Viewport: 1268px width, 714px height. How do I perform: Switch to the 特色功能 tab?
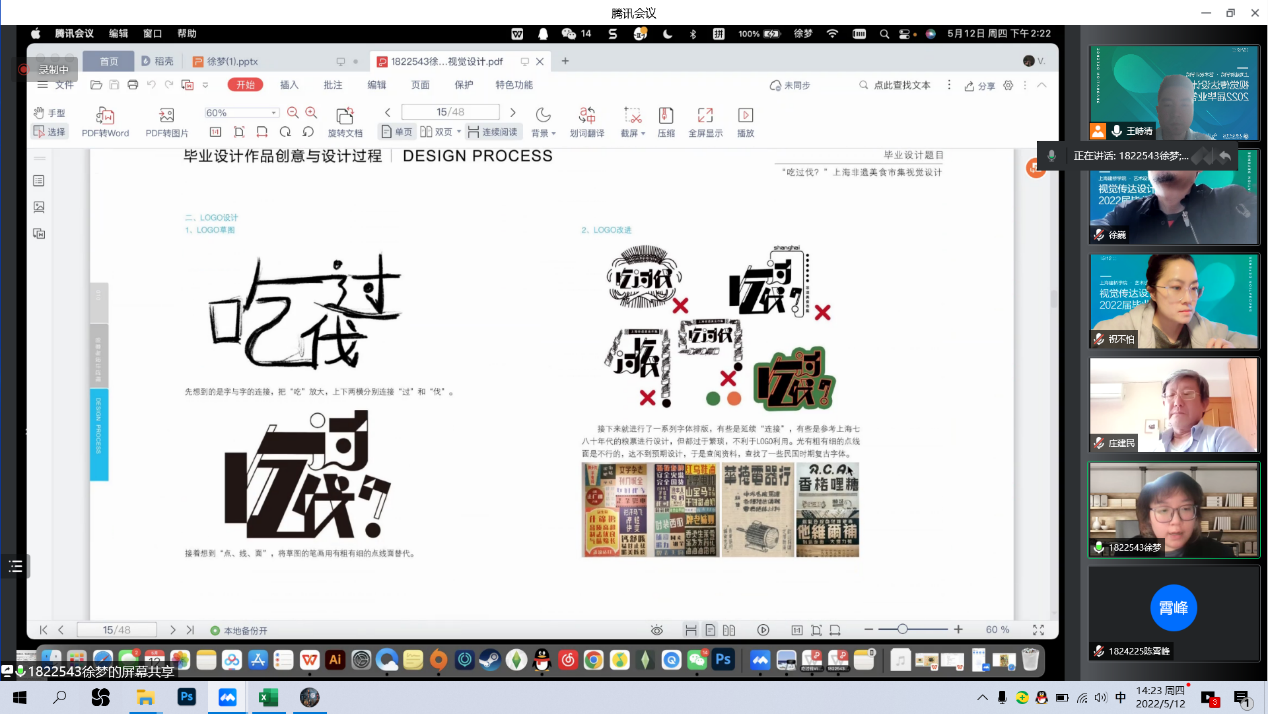pos(514,85)
